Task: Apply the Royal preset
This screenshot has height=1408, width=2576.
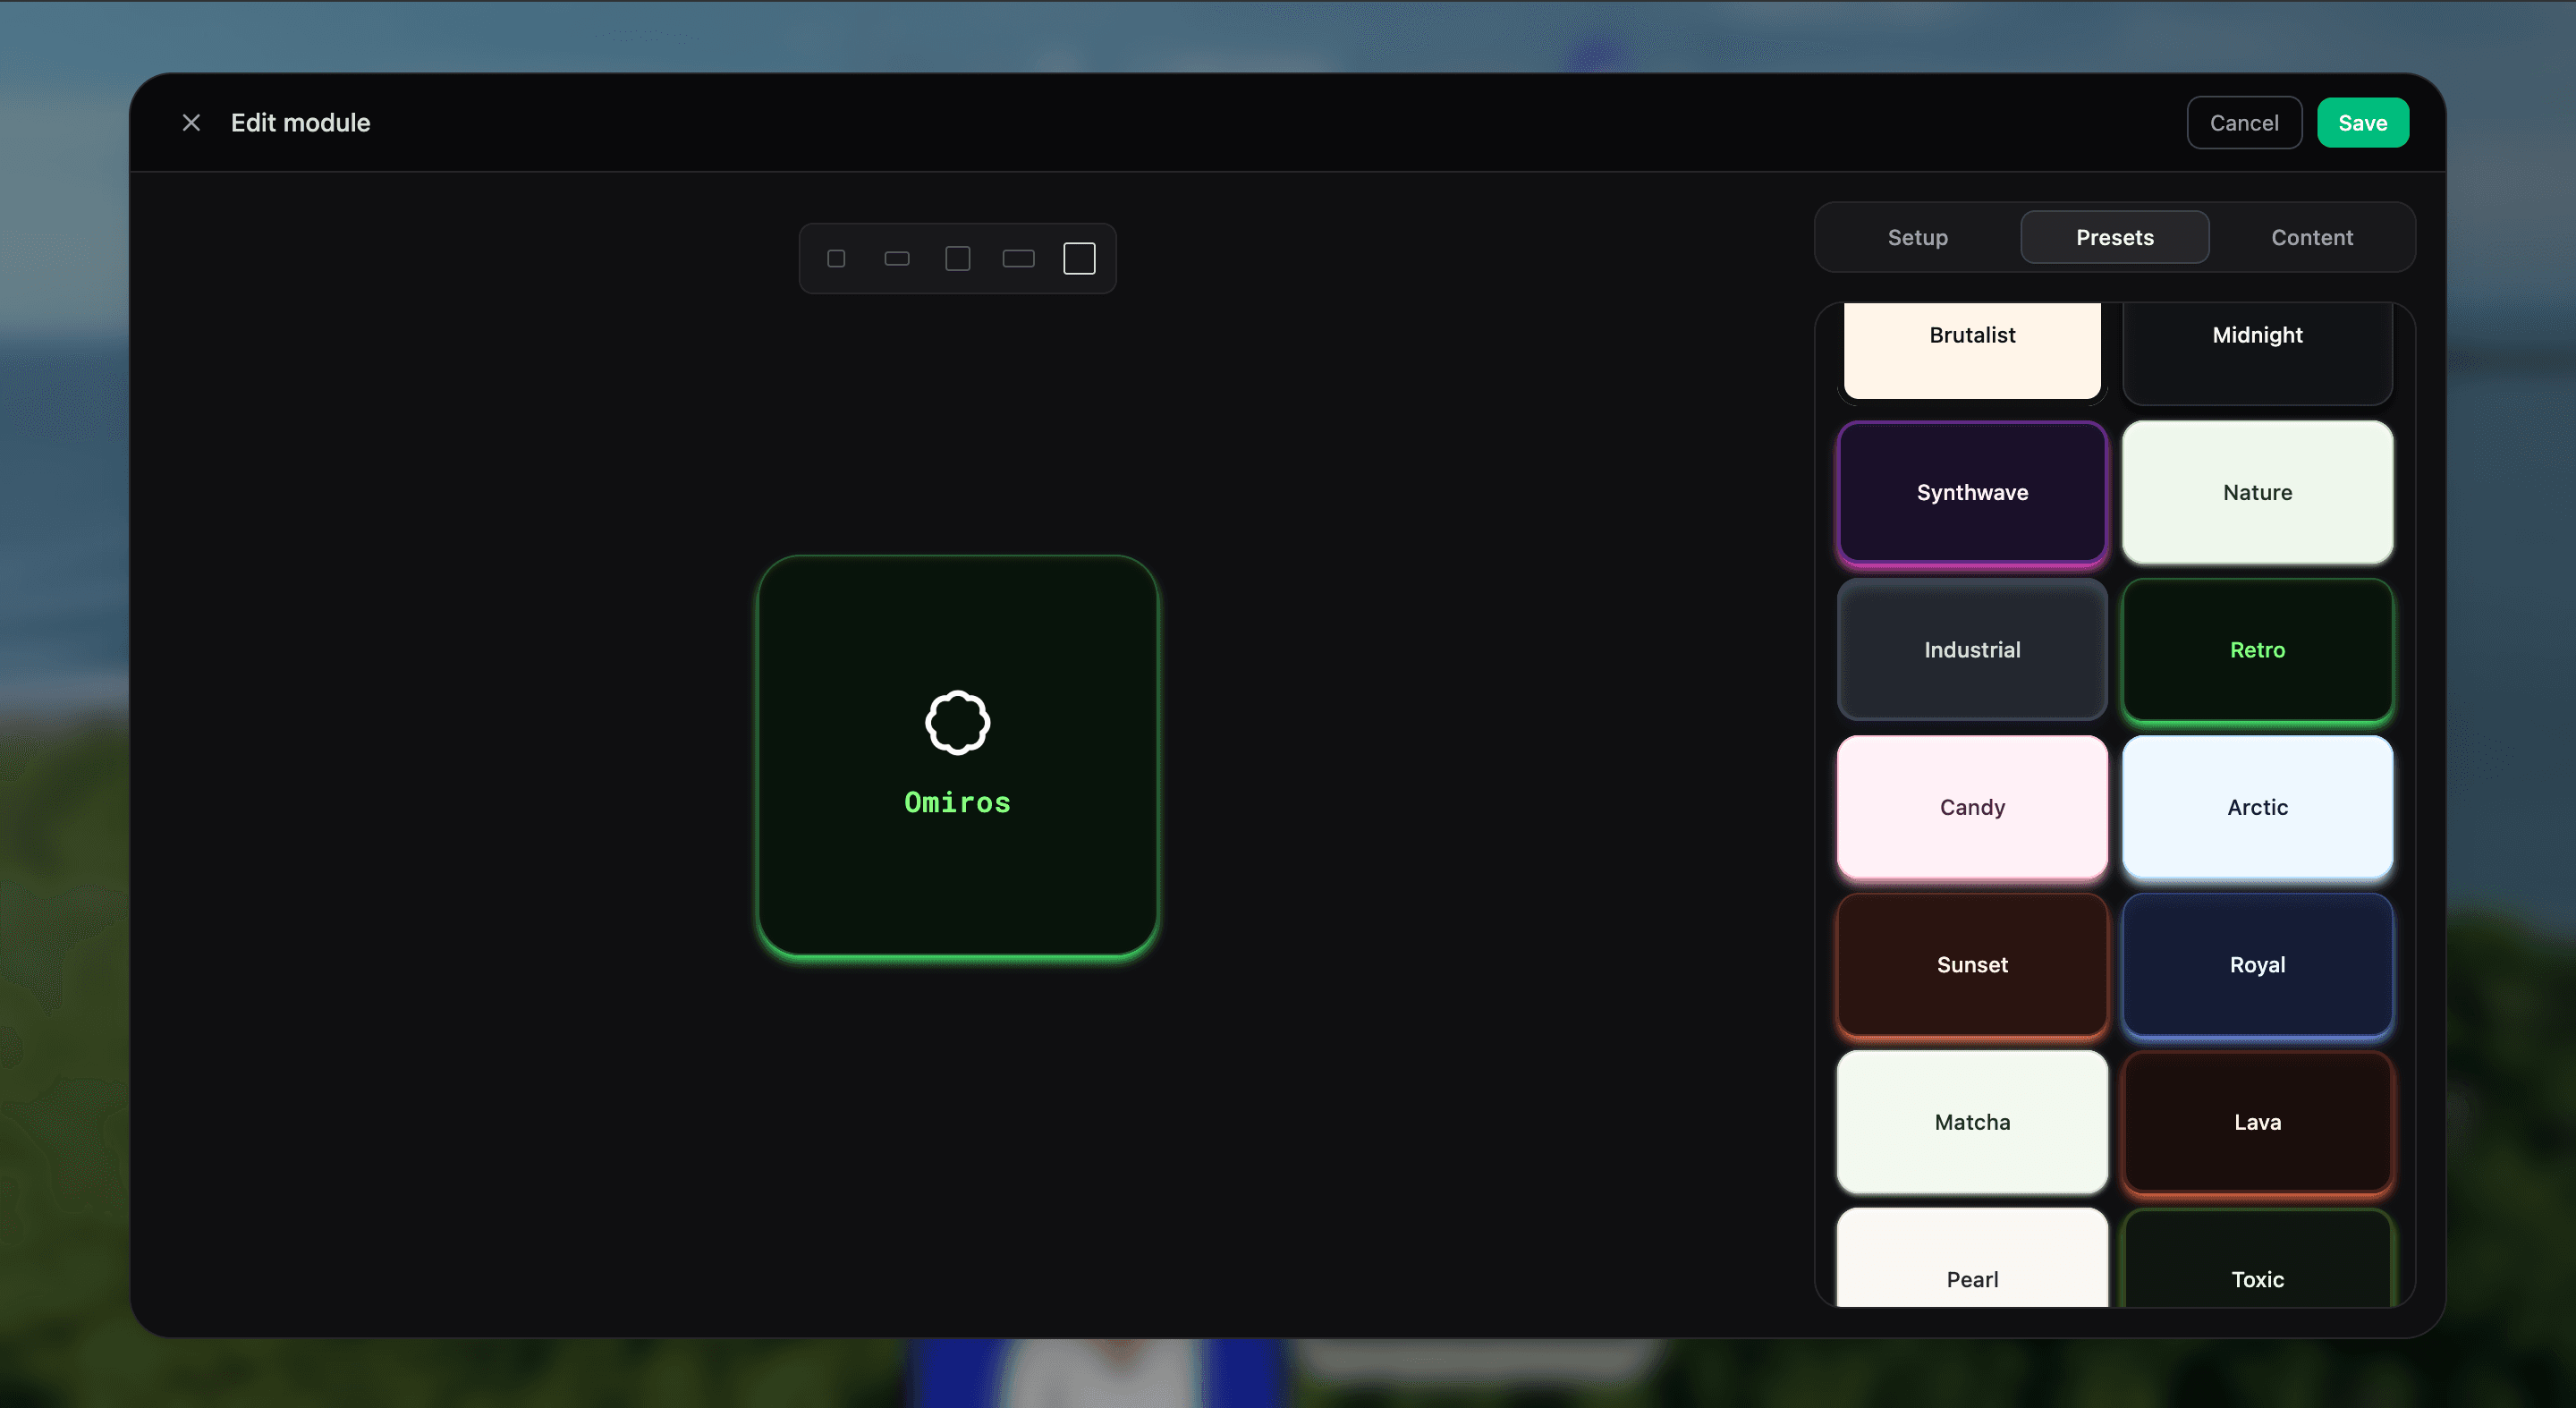Action: [x=2257, y=965]
